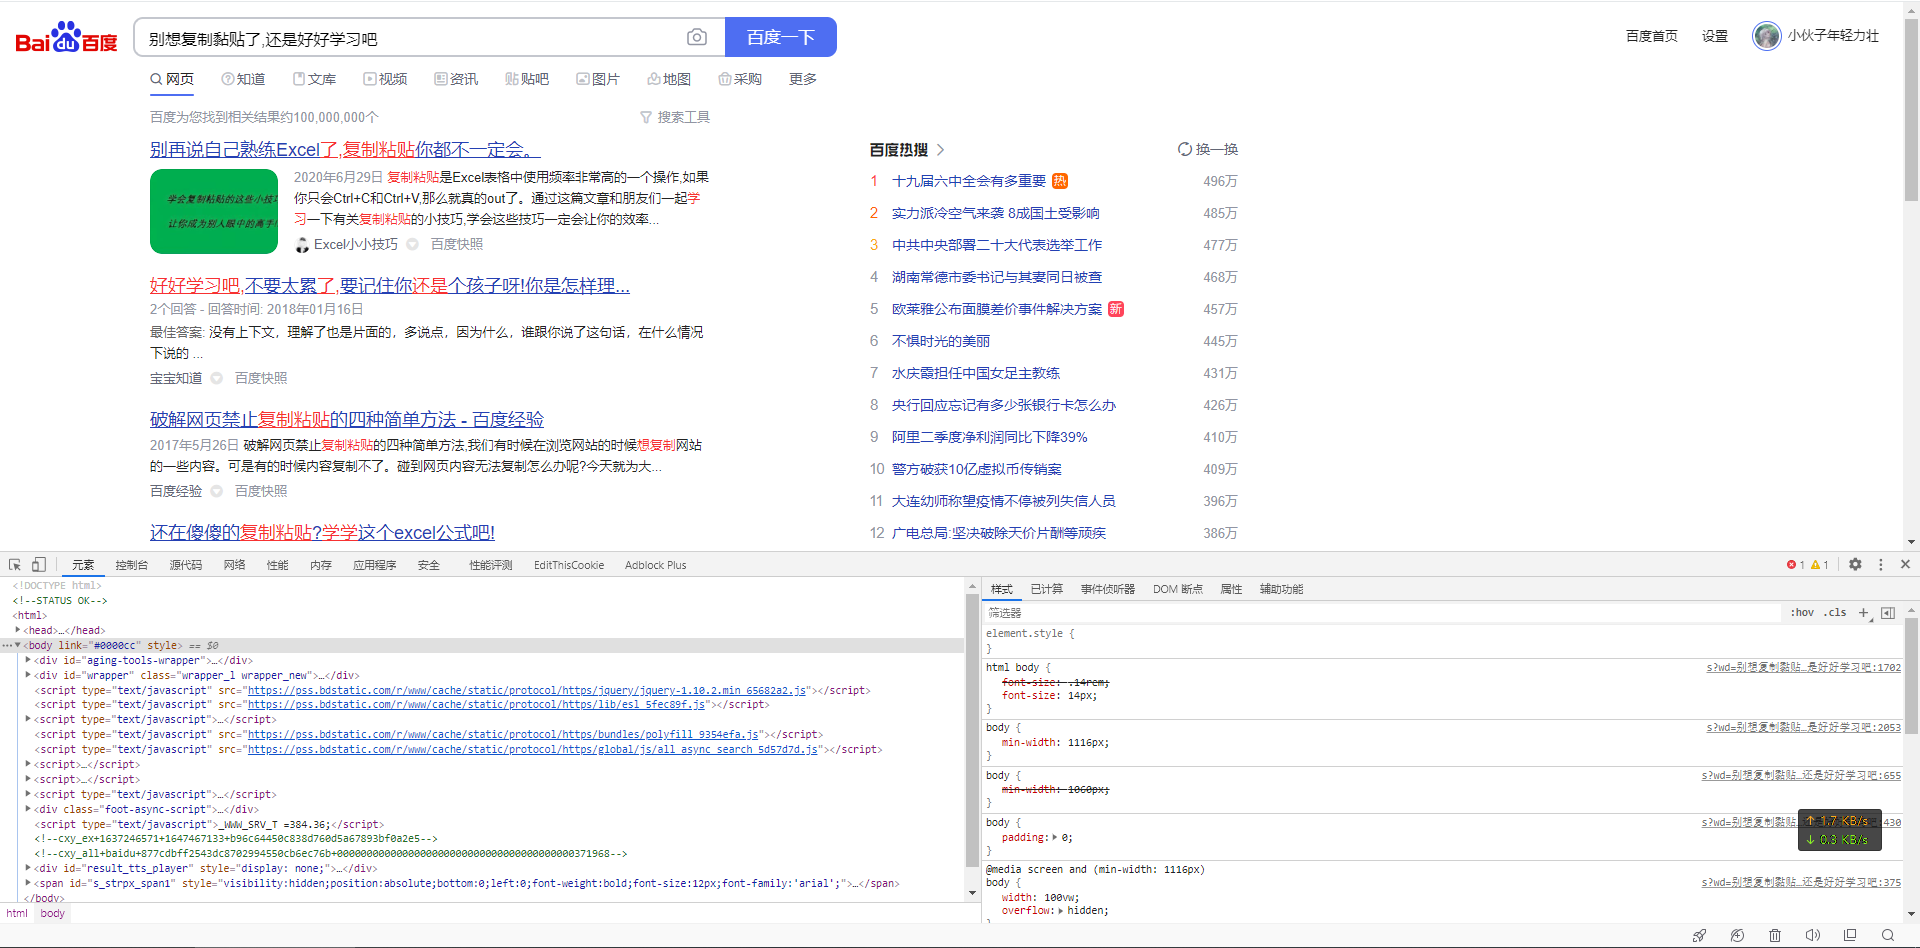Expand the foot-async-script div
Image resolution: width=1920 pixels, height=948 pixels.
click(x=28, y=809)
